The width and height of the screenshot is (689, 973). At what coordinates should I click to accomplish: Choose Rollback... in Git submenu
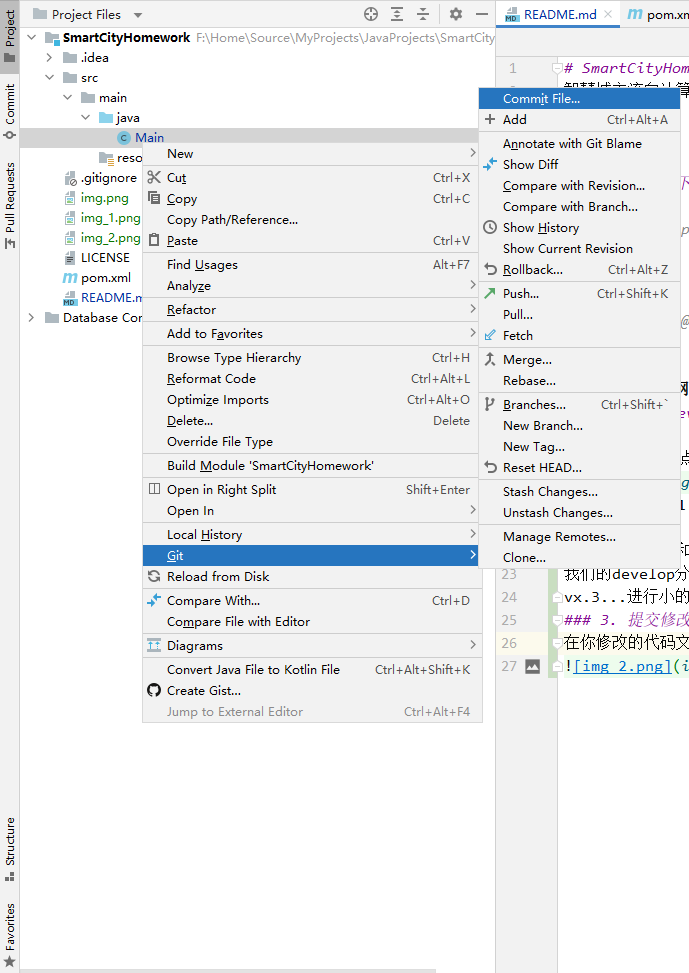coord(579,270)
